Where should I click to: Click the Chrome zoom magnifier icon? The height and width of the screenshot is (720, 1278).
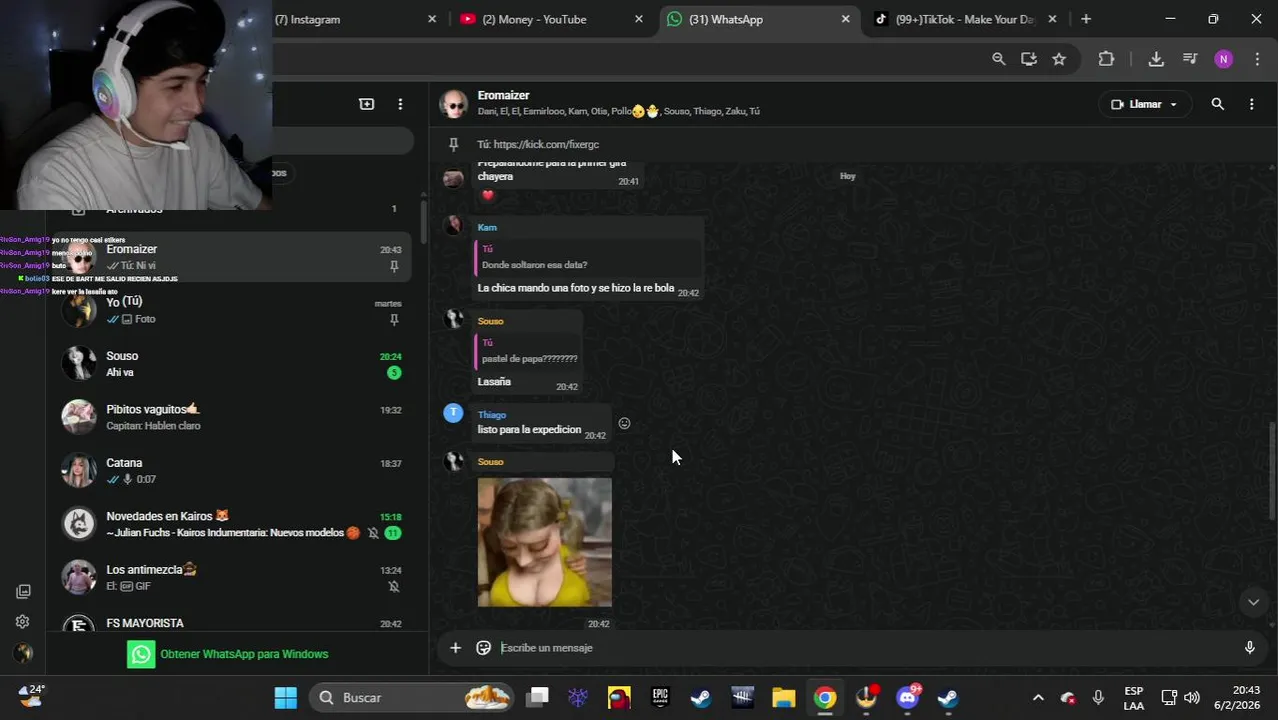(998, 59)
